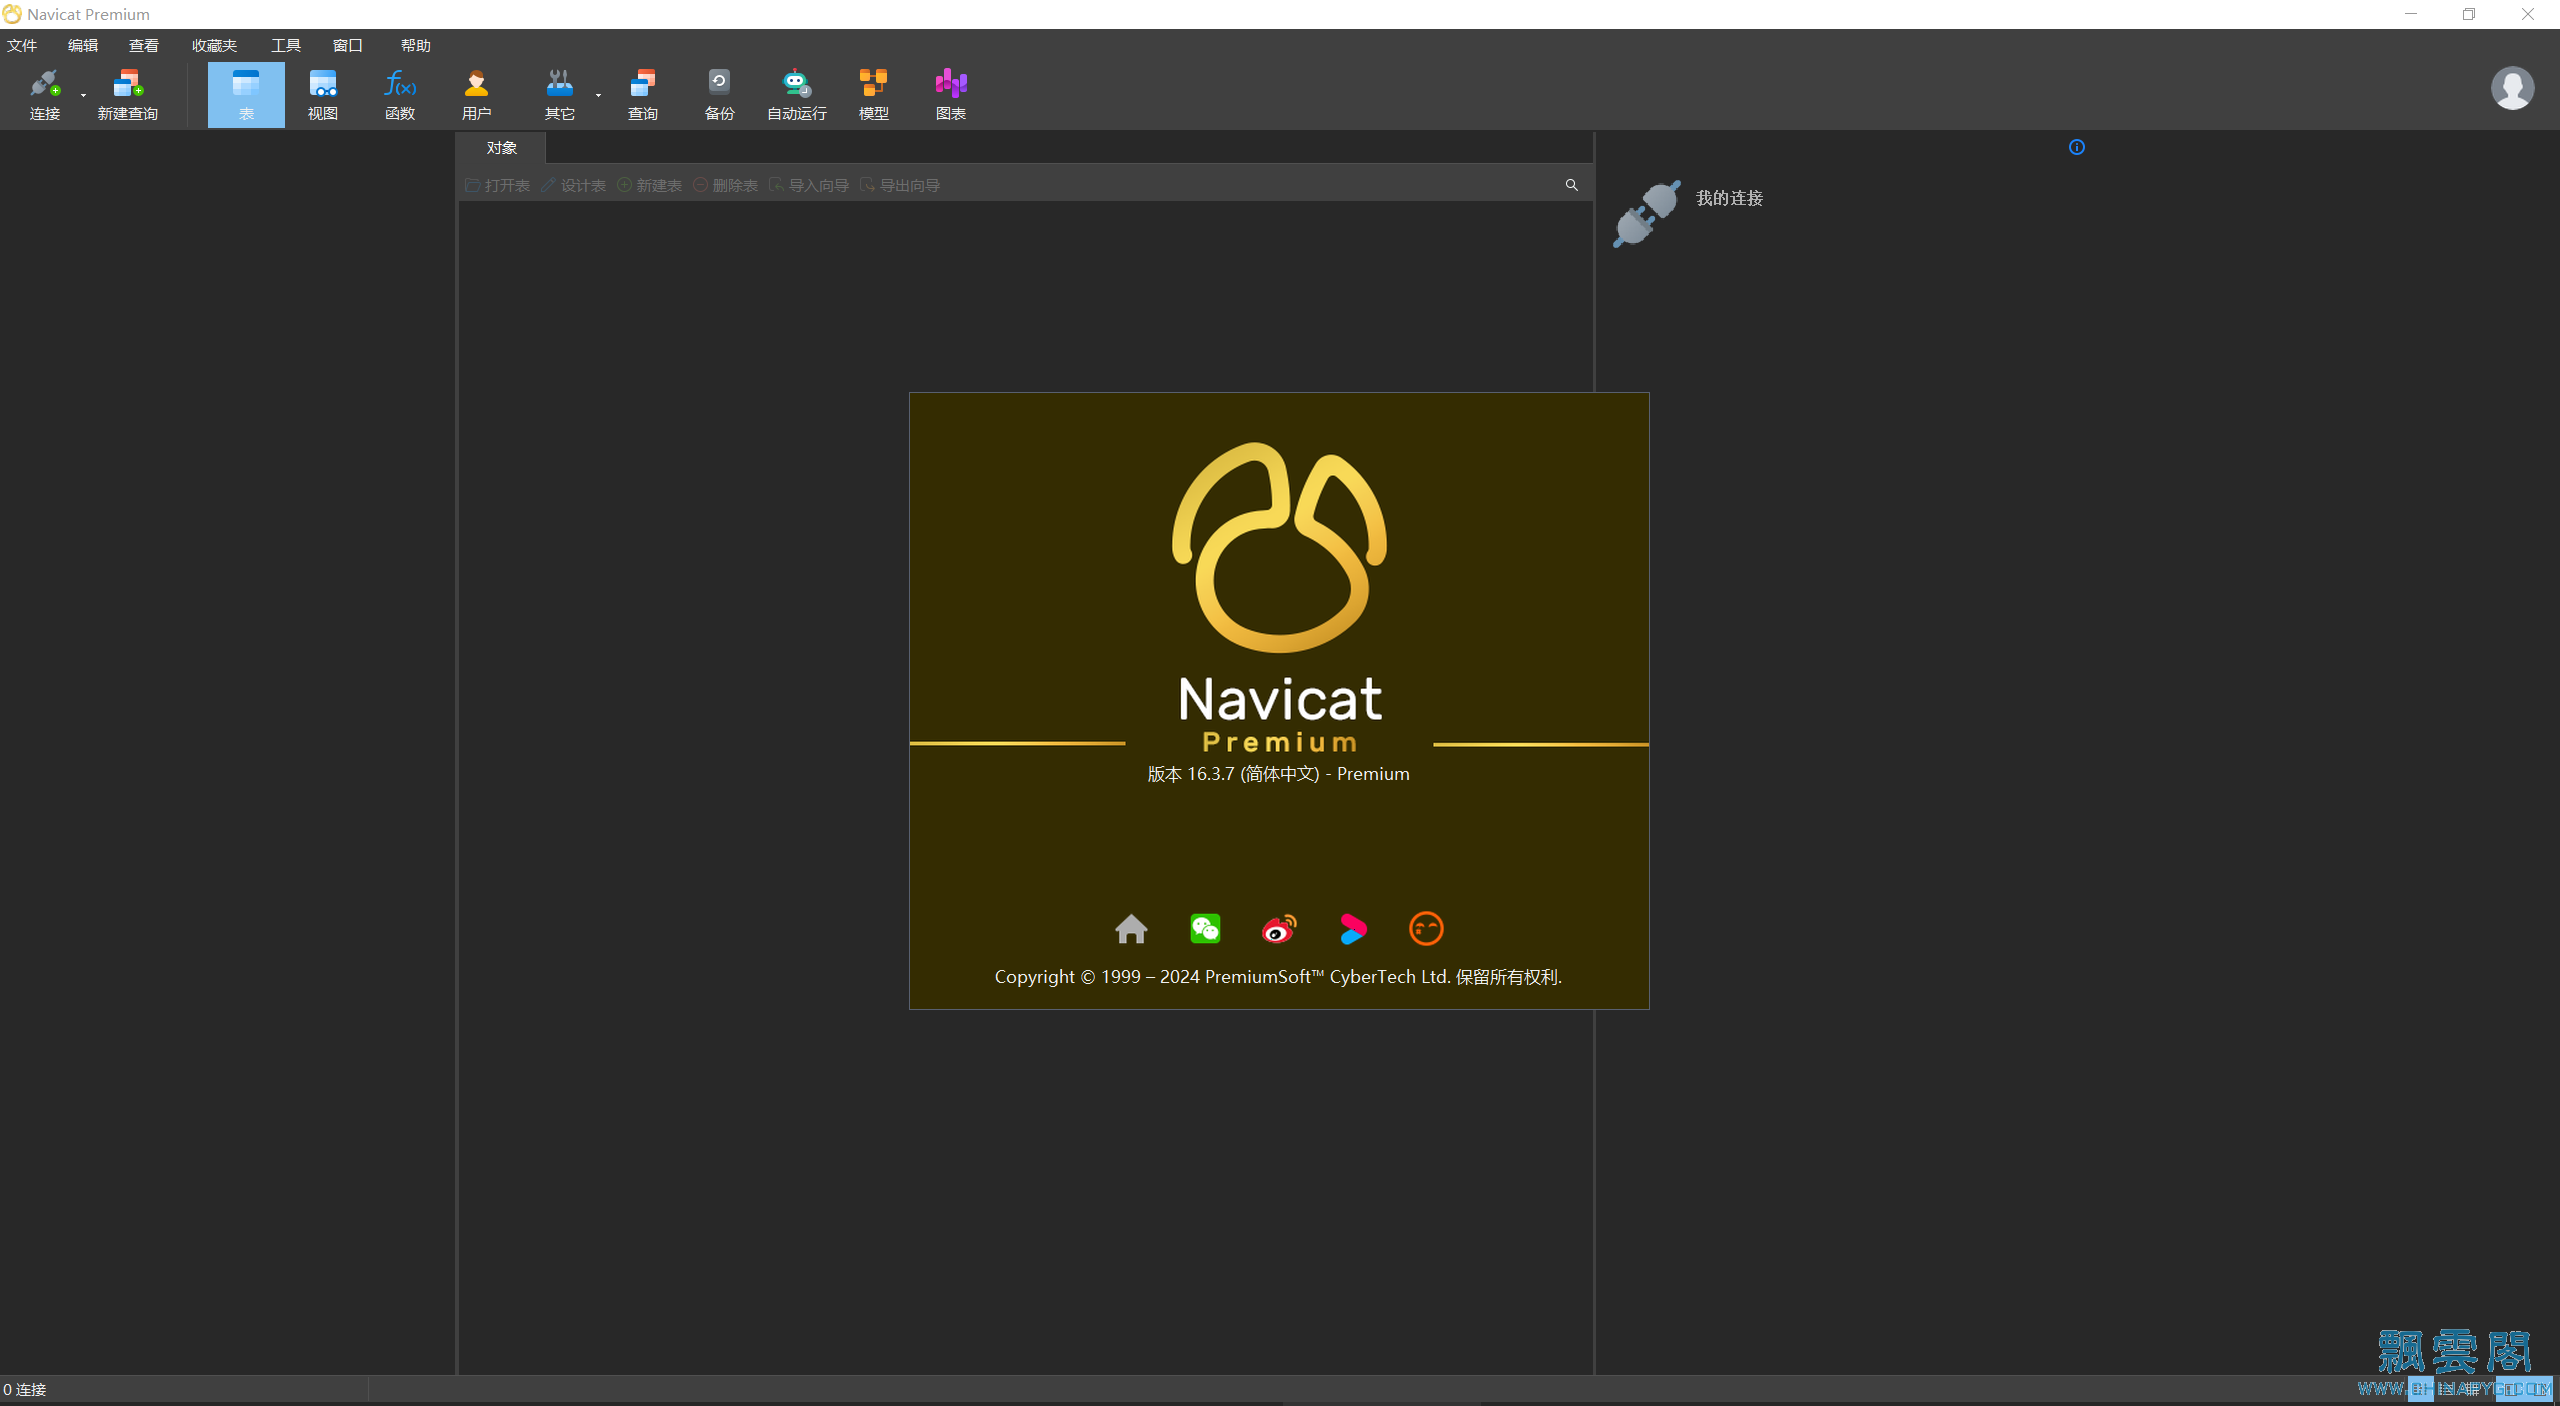Click the Import Wizard (导入向导) button

pos(809,185)
